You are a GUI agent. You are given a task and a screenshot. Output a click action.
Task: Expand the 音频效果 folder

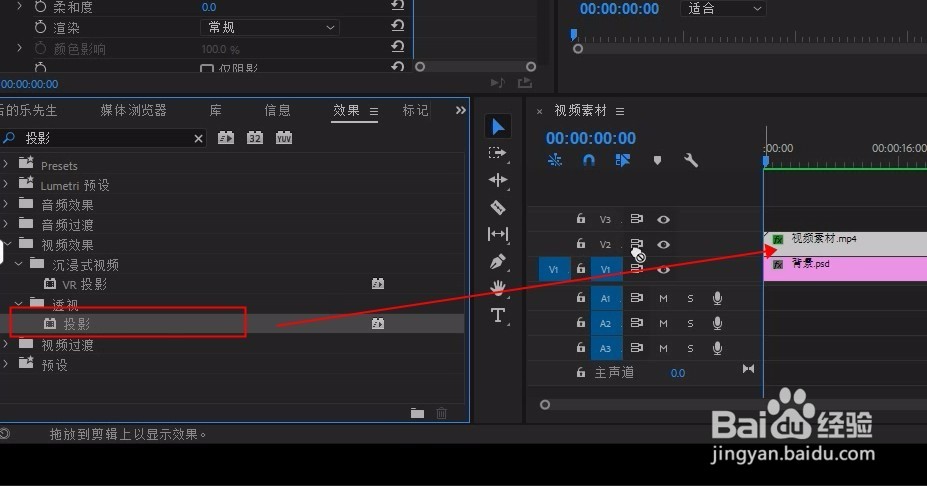tap(5, 204)
